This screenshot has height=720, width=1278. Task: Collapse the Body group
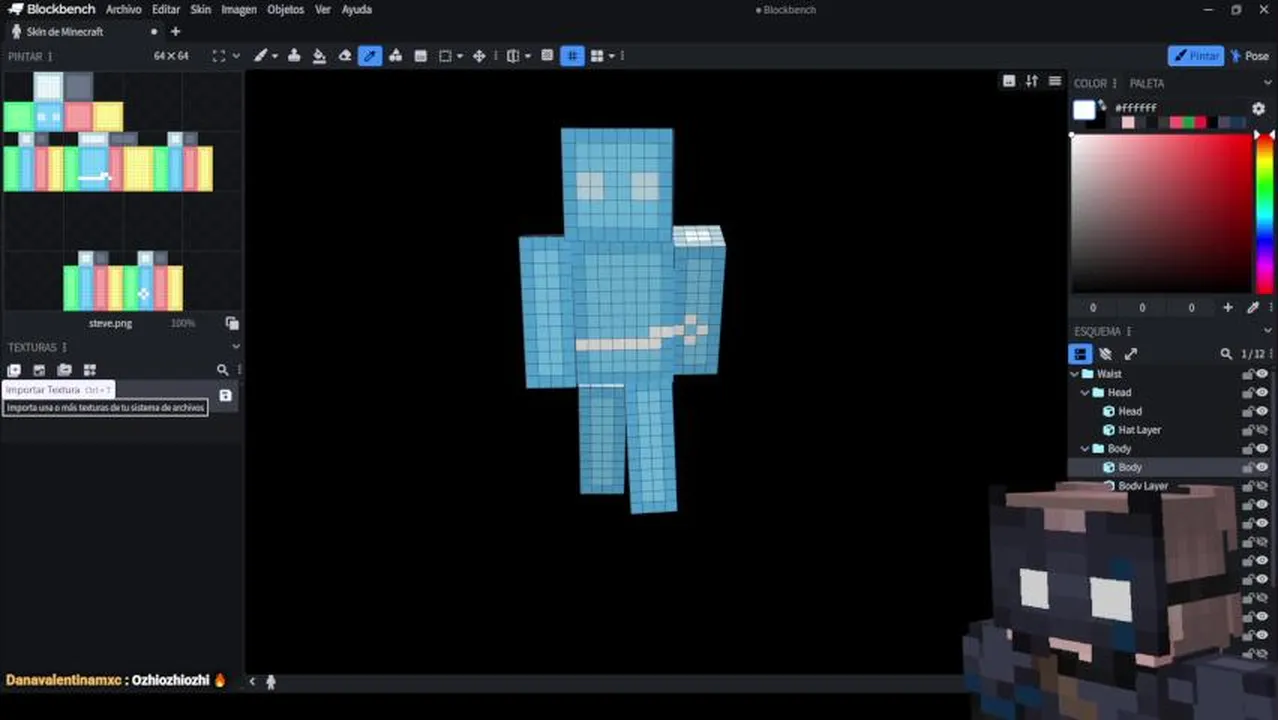coord(1085,449)
